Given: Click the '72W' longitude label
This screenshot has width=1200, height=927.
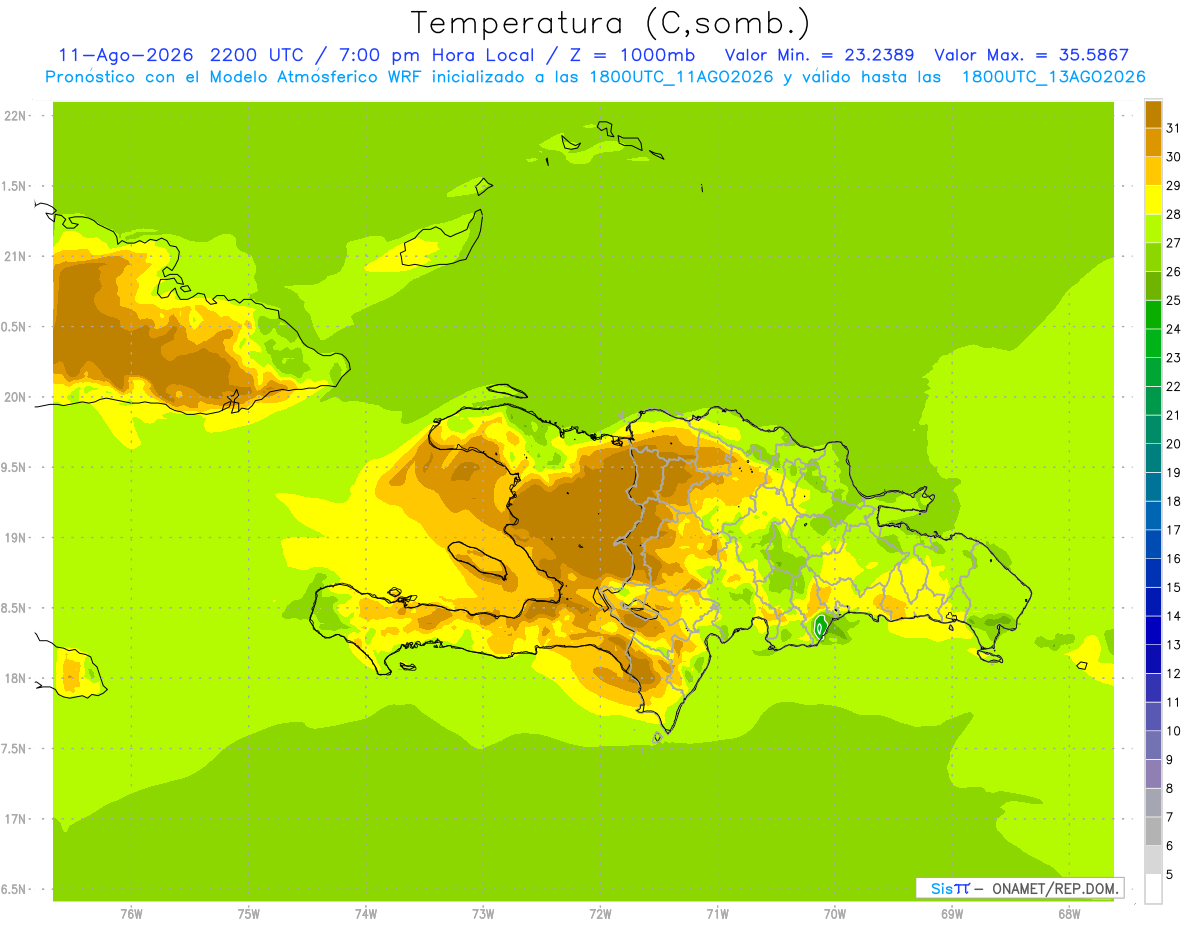Looking at the screenshot, I should point(600,914).
